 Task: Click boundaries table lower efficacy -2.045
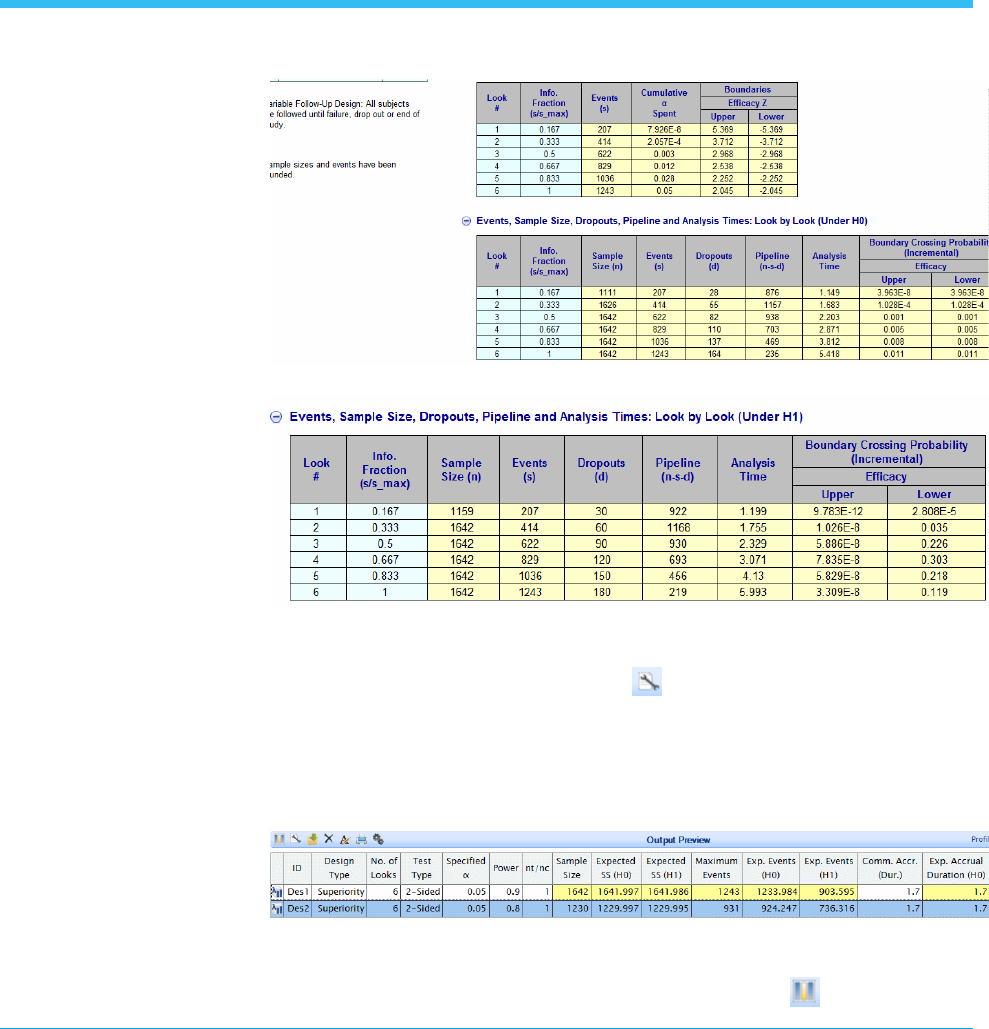point(771,191)
